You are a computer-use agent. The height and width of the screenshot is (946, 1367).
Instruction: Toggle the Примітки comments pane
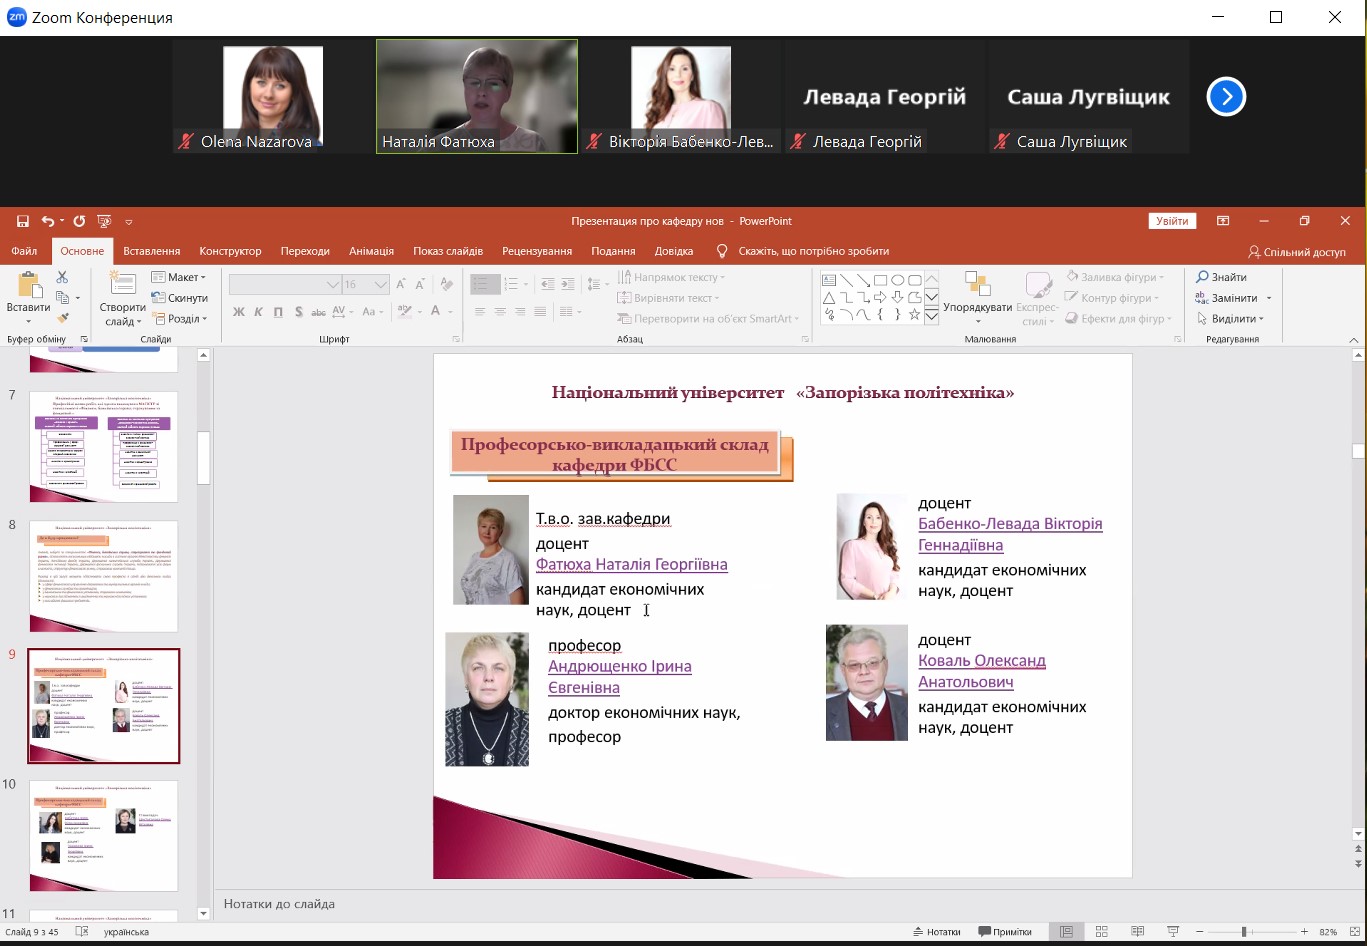click(x=1005, y=932)
